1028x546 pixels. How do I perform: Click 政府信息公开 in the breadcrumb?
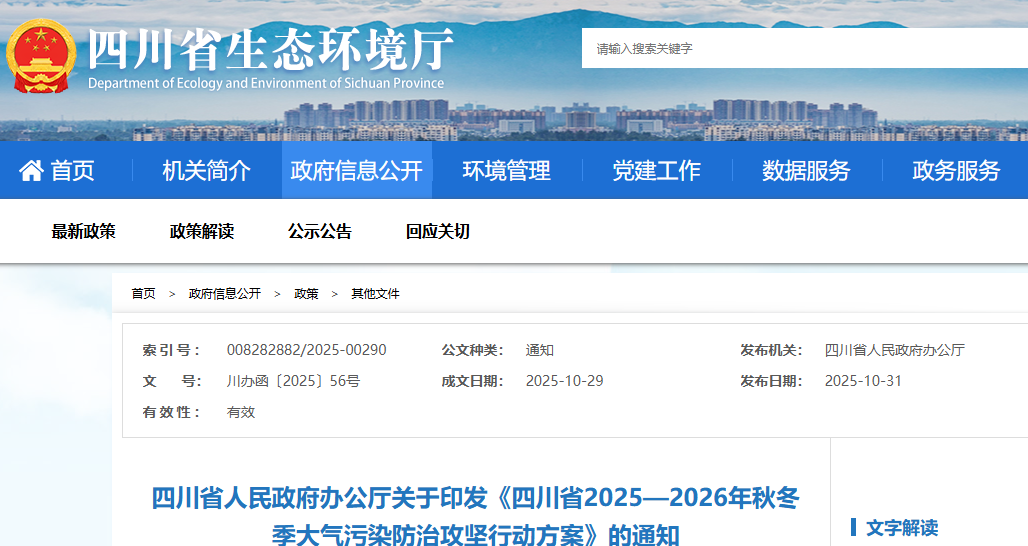coord(225,294)
